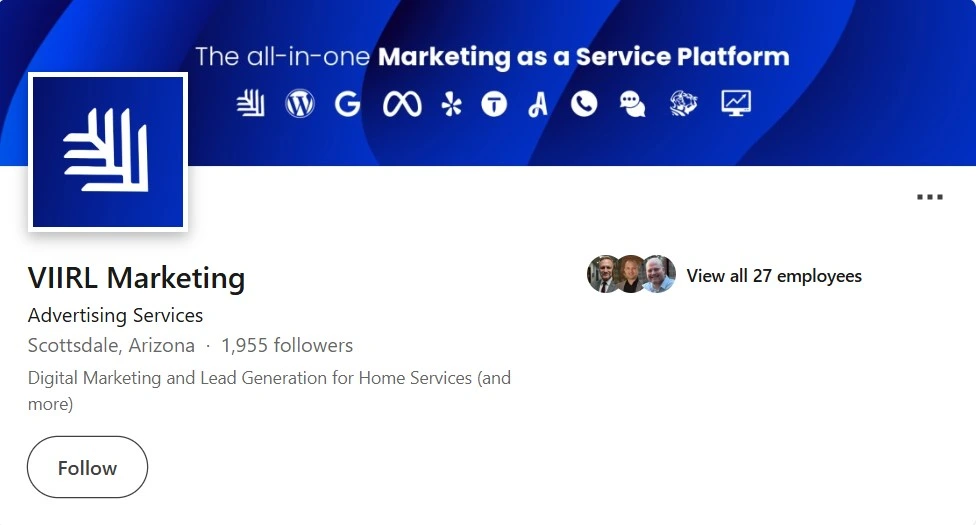976x525 pixels.
Task: Click the Meta infinity icon in banner
Action: click(x=402, y=104)
